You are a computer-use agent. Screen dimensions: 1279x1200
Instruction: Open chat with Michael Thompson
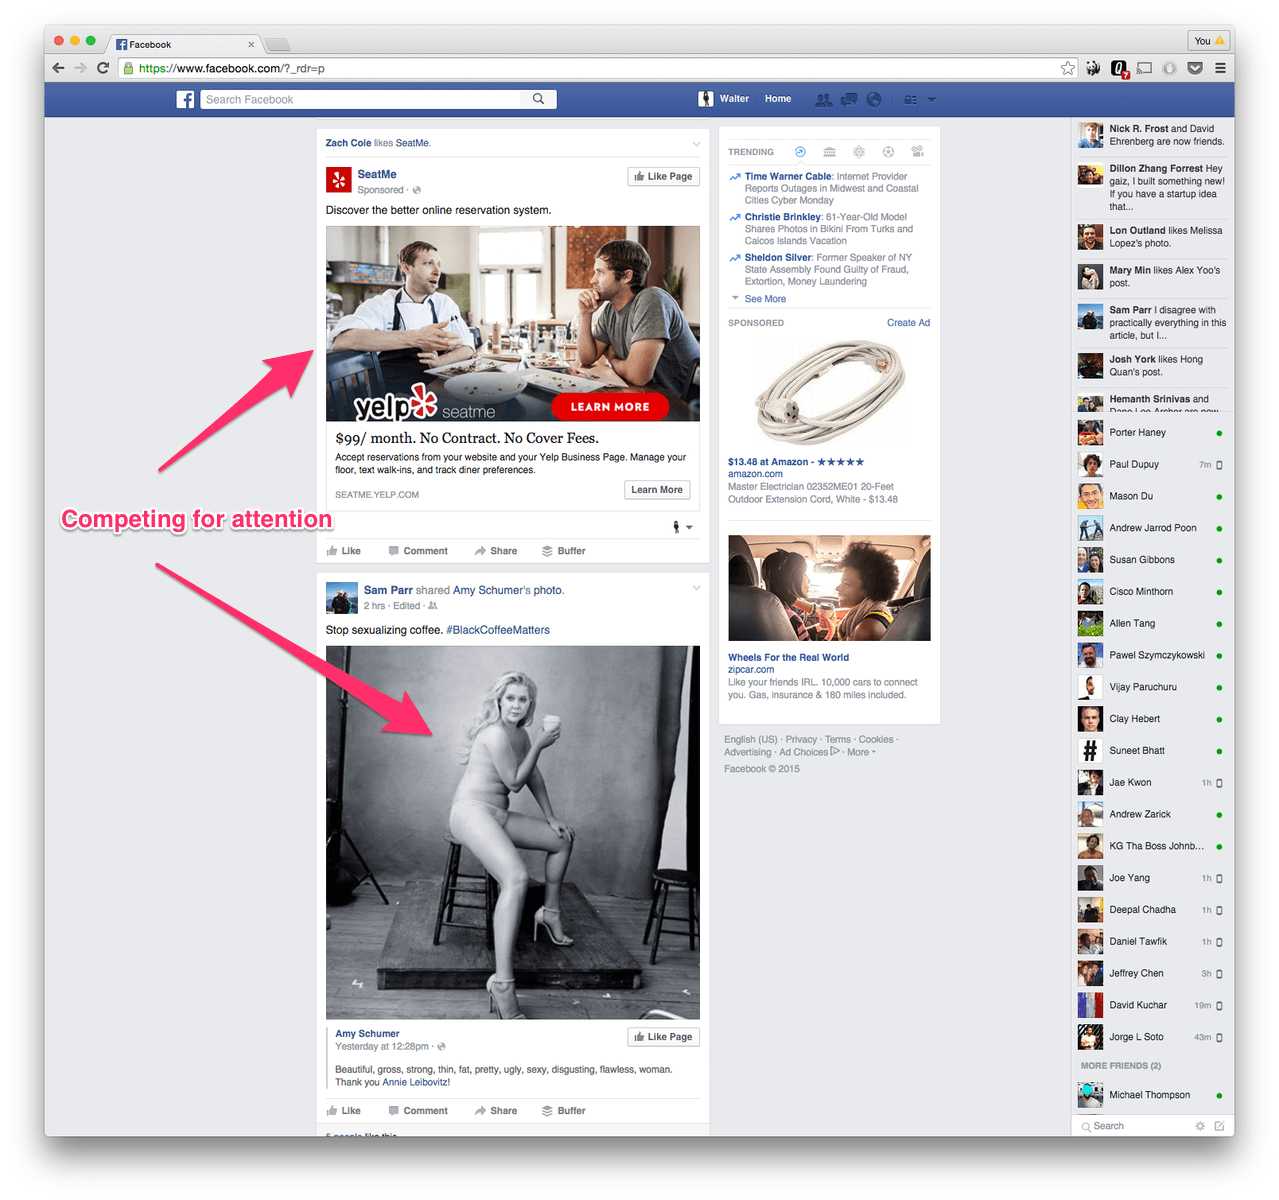point(1152,1095)
